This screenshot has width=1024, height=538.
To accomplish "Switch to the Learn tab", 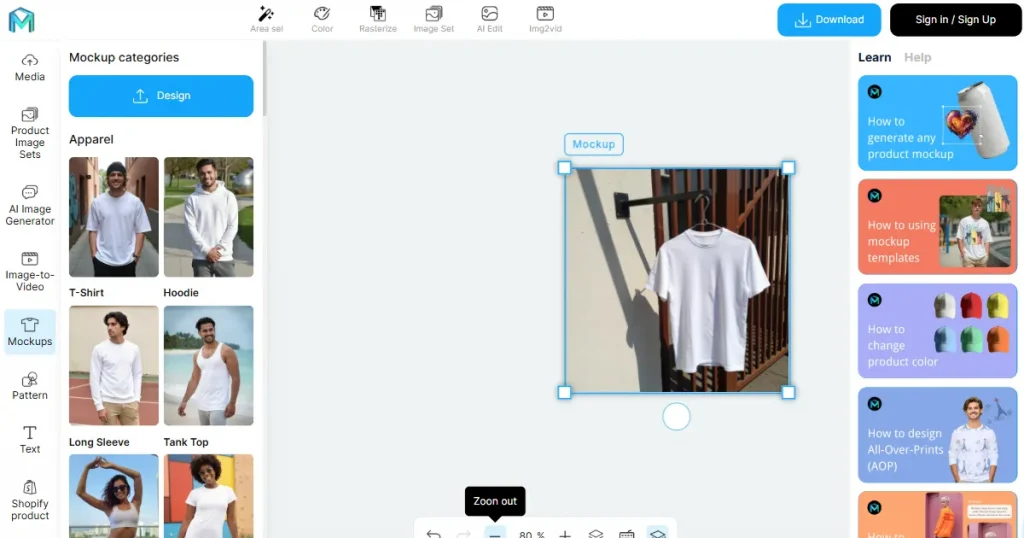I will coord(874,57).
